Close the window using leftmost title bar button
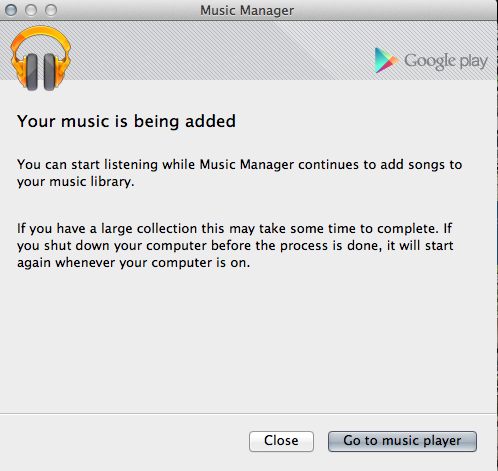Screen dimensions: 498x471 pos(11,10)
